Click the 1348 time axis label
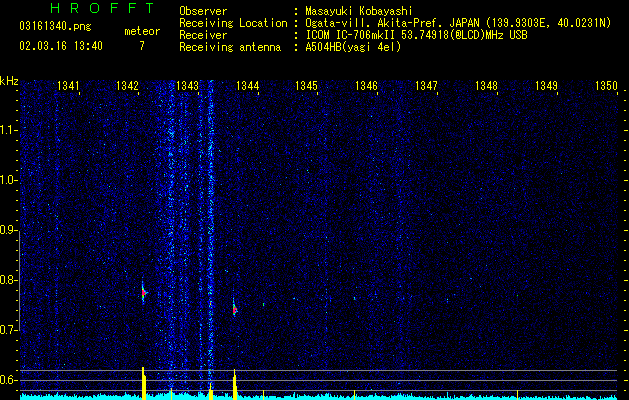Image resolution: width=629 pixels, height=400 pixels. click(486, 86)
